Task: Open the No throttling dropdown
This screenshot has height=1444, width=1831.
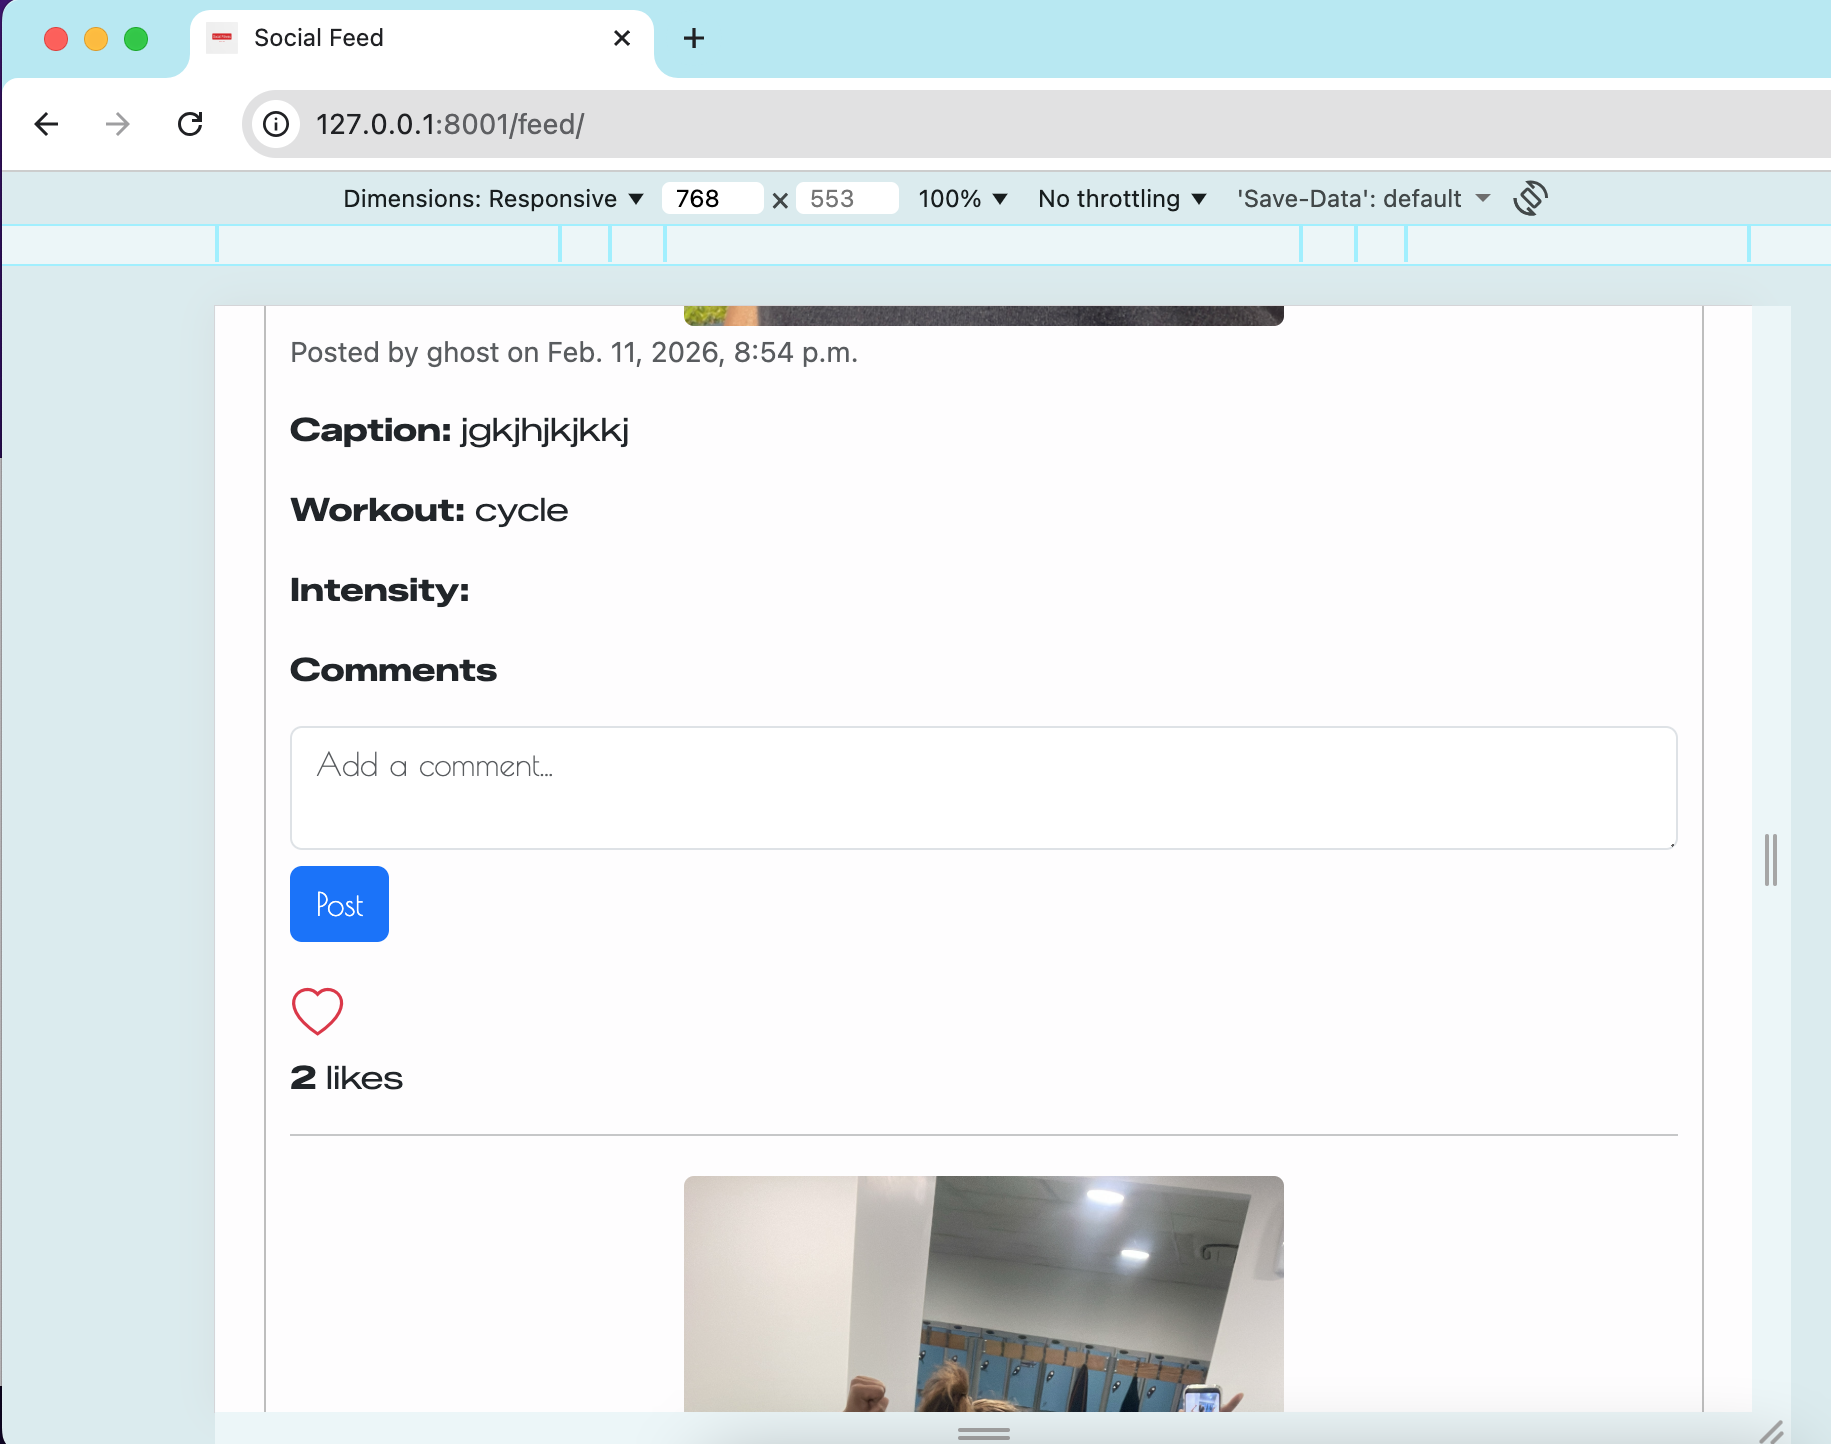Action: [1120, 198]
